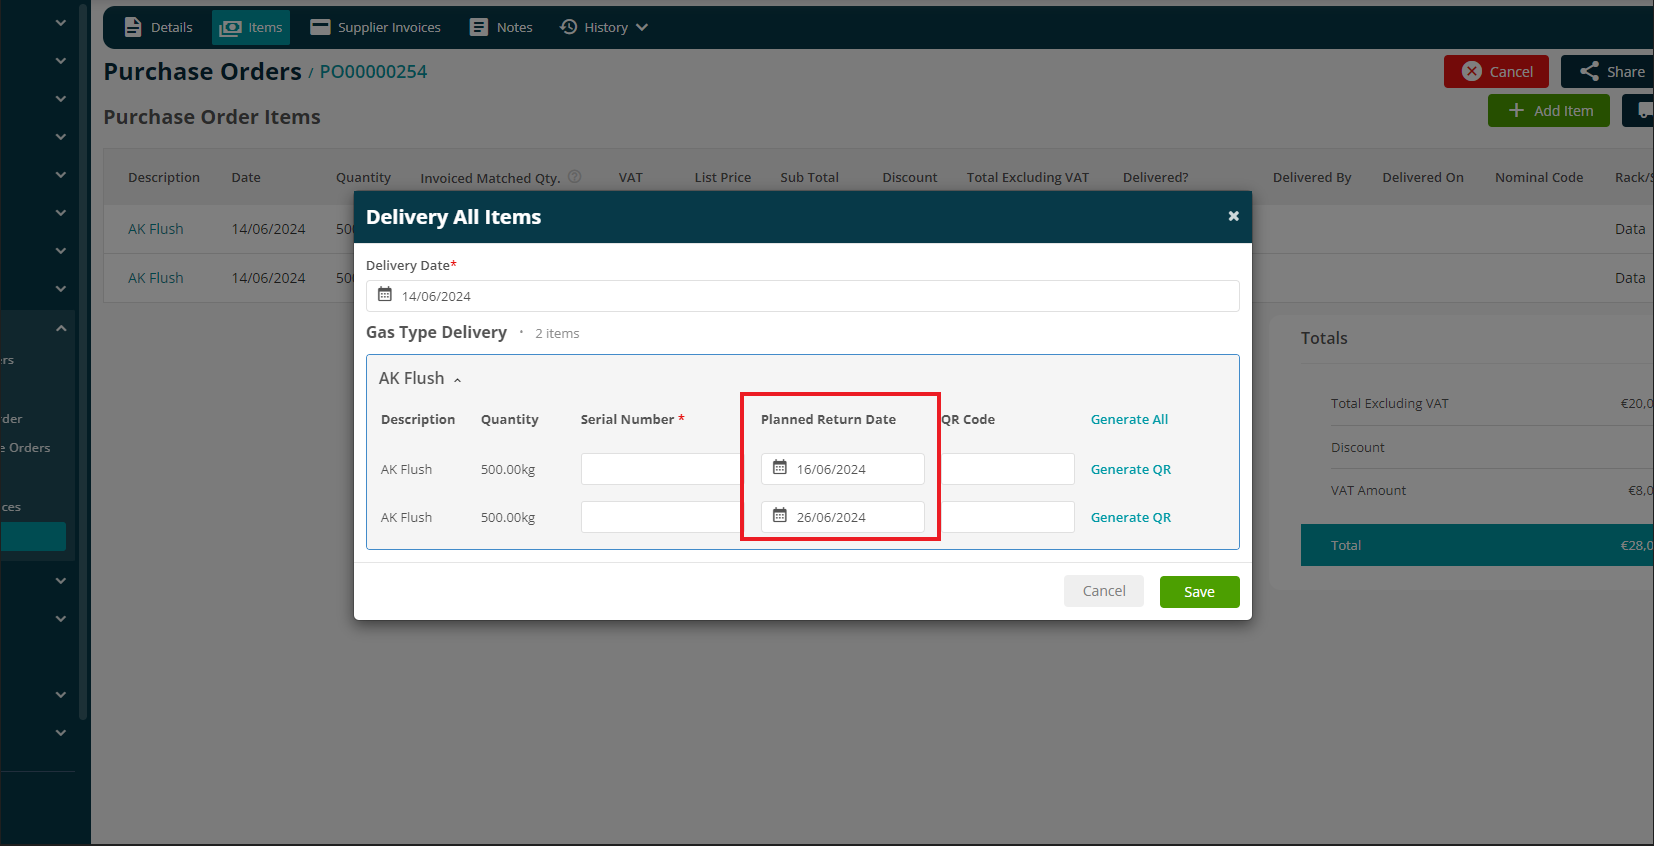This screenshot has width=1654, height=846.
Task: Click the Date column header
Action: (x=246, y=177)
